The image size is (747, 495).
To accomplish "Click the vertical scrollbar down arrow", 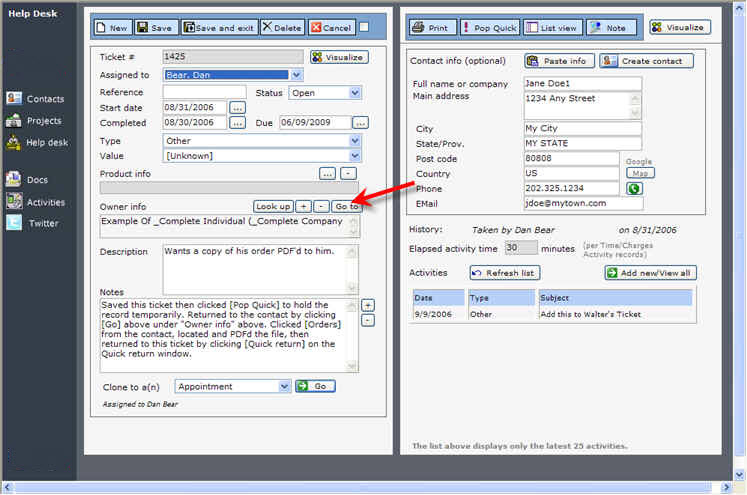I will 739,475.
